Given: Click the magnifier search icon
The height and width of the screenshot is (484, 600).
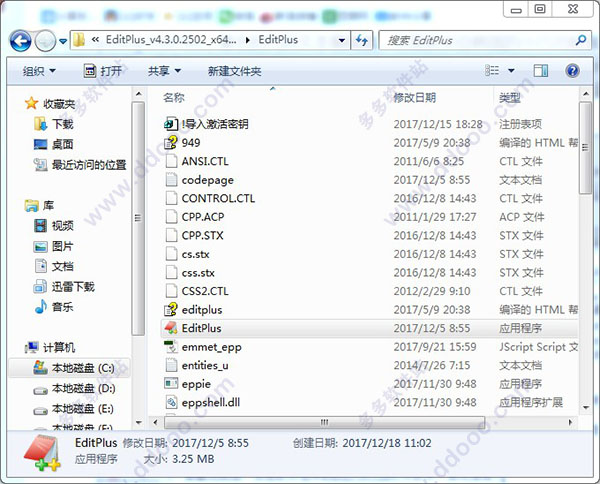Looking at the screenshot, I should [581, 40].
